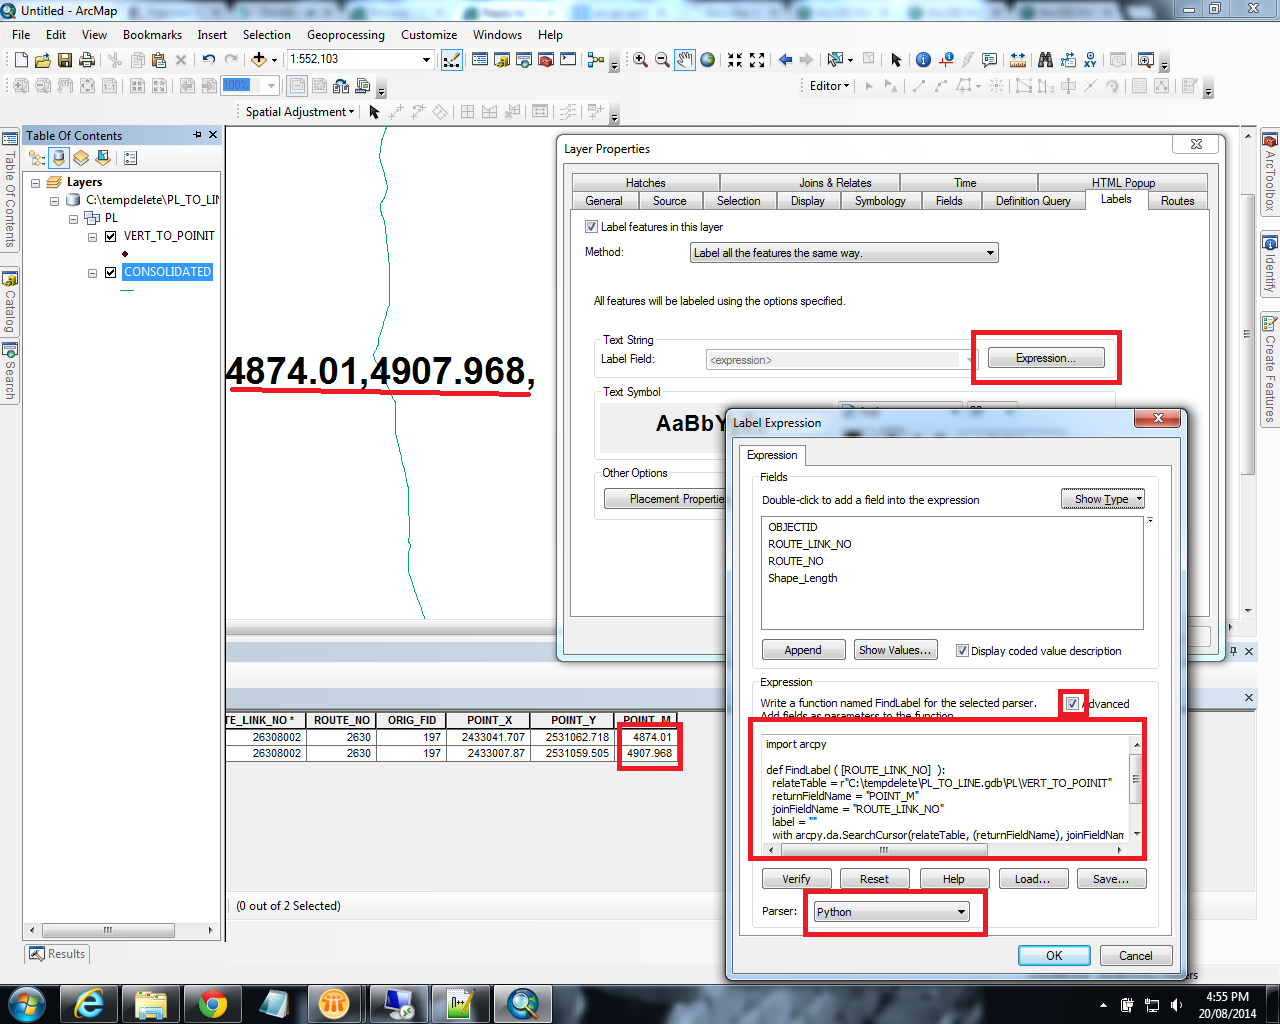Image resolution: width=1280 pixels, height=1024 pixels.
Task: Click the Append button
Action: (x=803, y=650)
